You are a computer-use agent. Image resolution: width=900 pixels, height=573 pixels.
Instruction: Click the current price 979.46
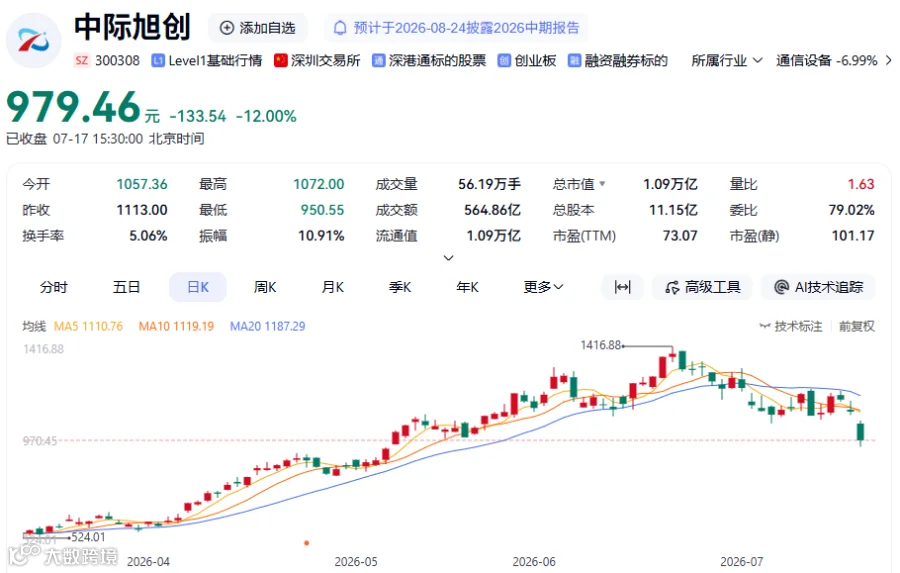pyautogui.click(x=73, y=107)
